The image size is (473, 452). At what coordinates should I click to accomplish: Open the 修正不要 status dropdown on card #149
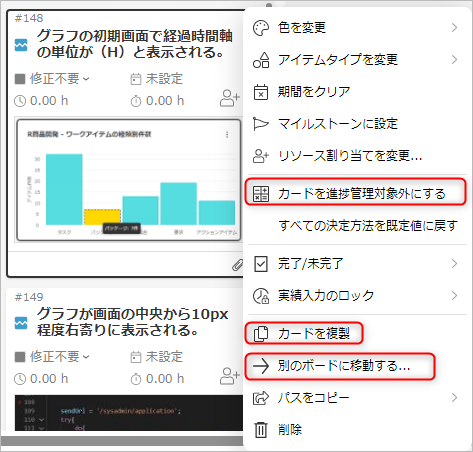pyautogui.click(x=53, y=357)
